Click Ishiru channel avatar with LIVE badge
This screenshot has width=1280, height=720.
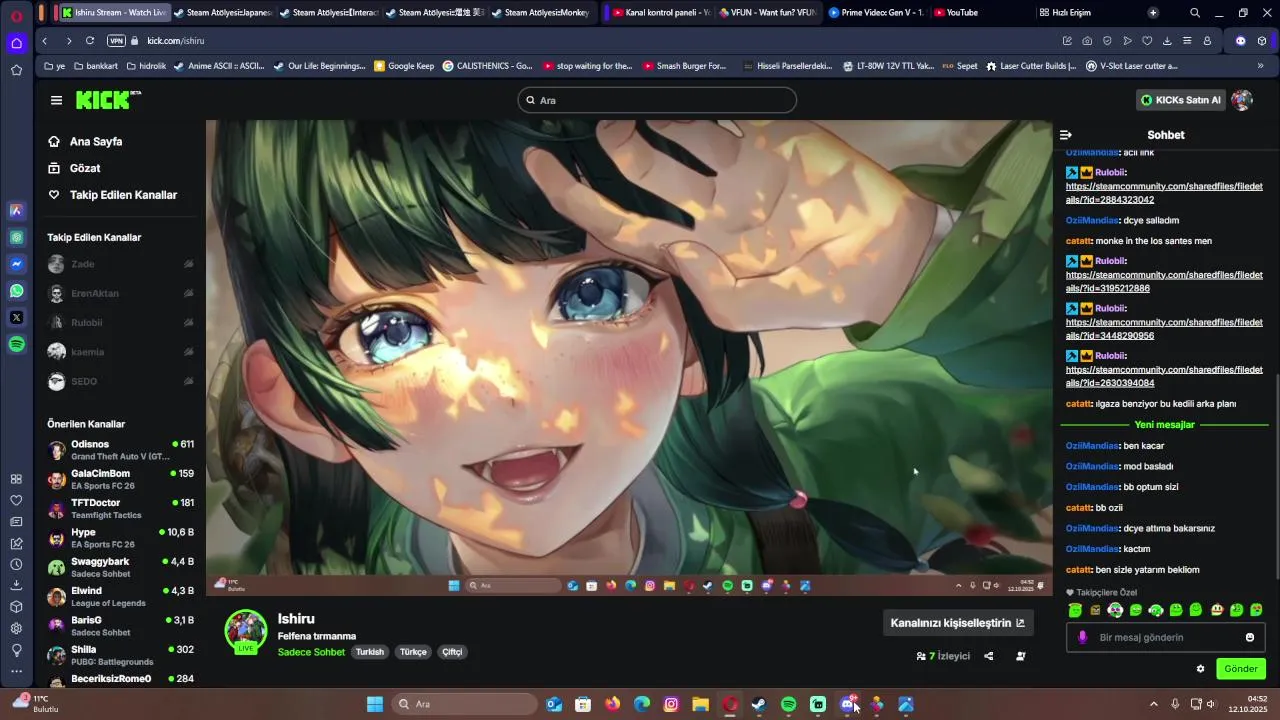245,632
